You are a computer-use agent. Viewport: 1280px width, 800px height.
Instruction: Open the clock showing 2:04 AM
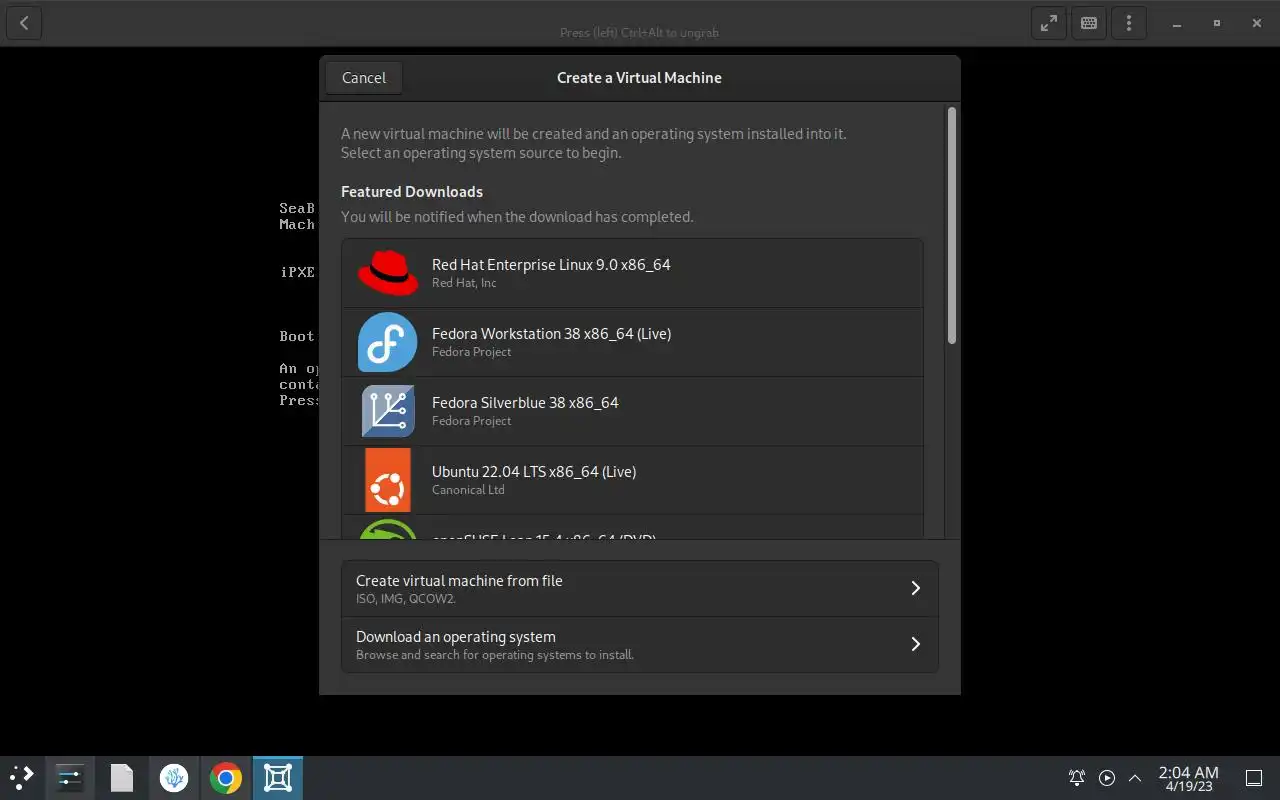point(1188,778)
